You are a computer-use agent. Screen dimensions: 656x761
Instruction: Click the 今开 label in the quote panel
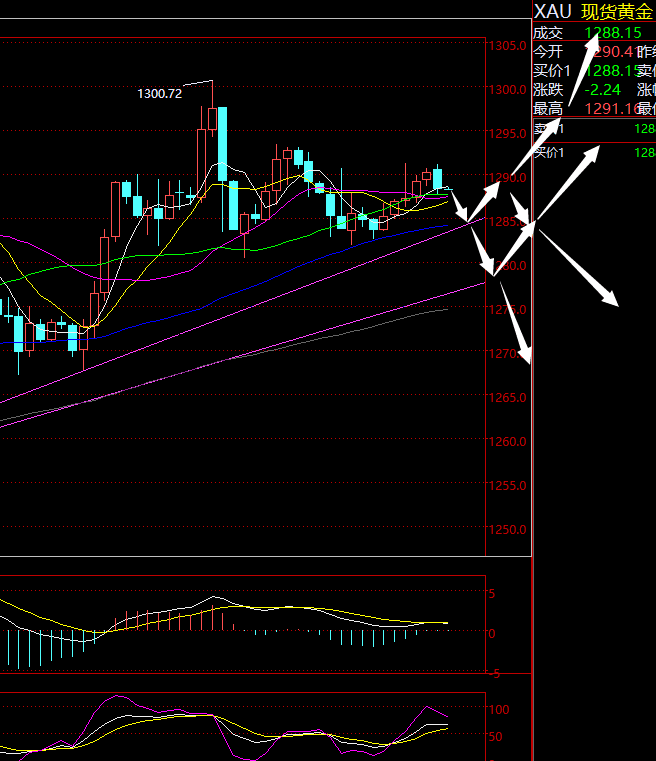[548, 51]
